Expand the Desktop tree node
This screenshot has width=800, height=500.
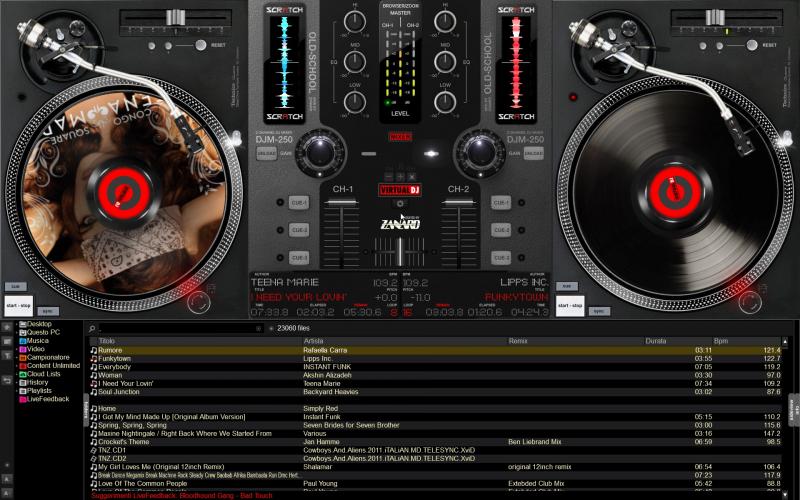click(16, 324)
